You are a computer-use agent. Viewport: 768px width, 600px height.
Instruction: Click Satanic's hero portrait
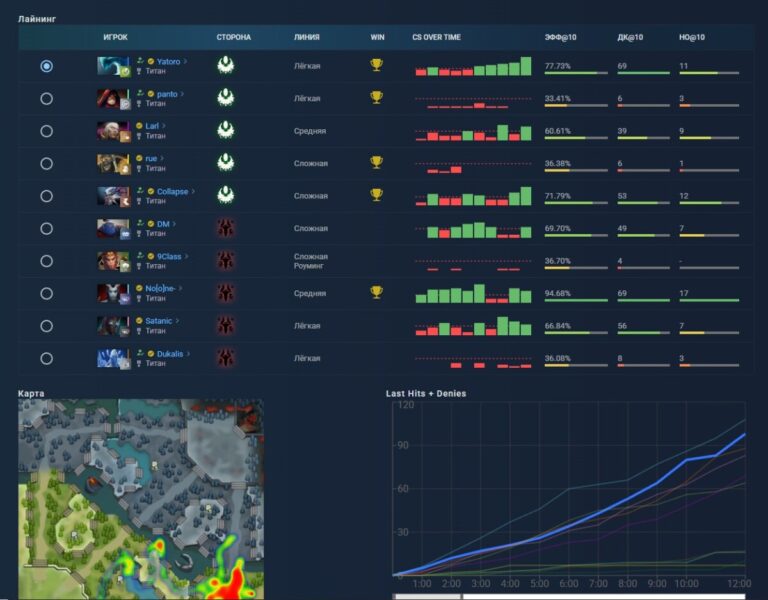pos(113,326)
